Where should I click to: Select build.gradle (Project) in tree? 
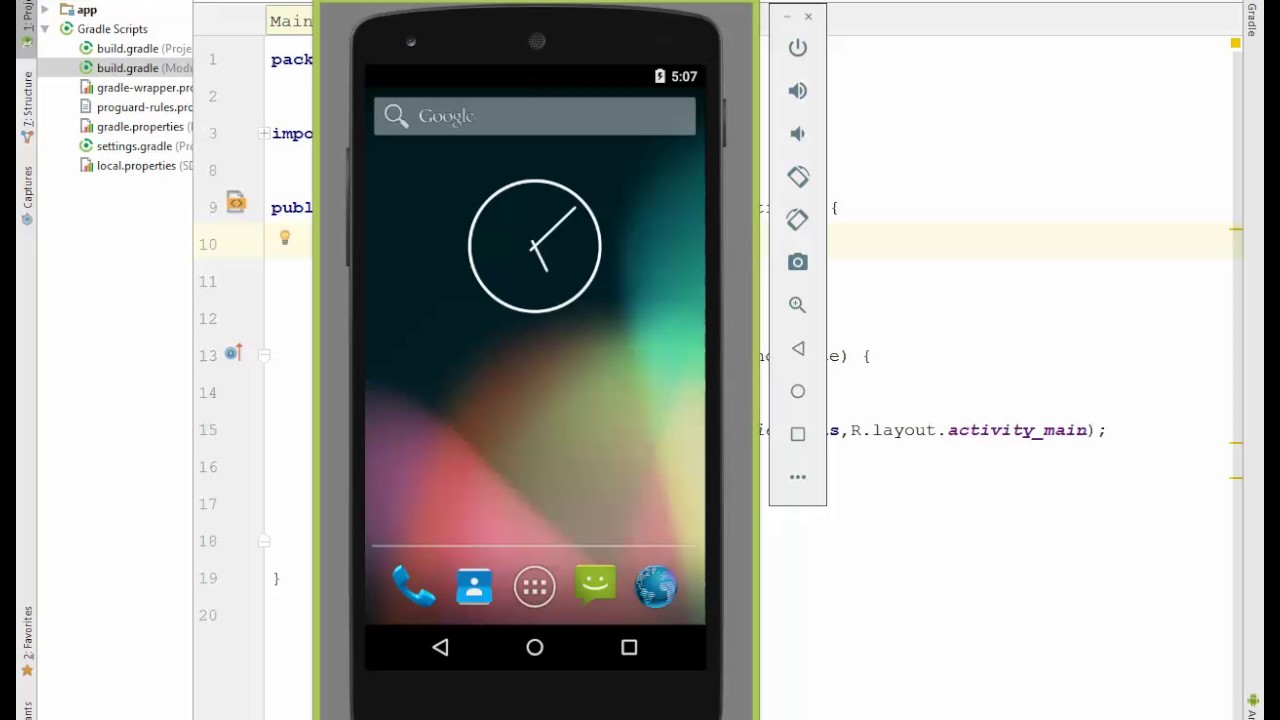click(135, 49)
